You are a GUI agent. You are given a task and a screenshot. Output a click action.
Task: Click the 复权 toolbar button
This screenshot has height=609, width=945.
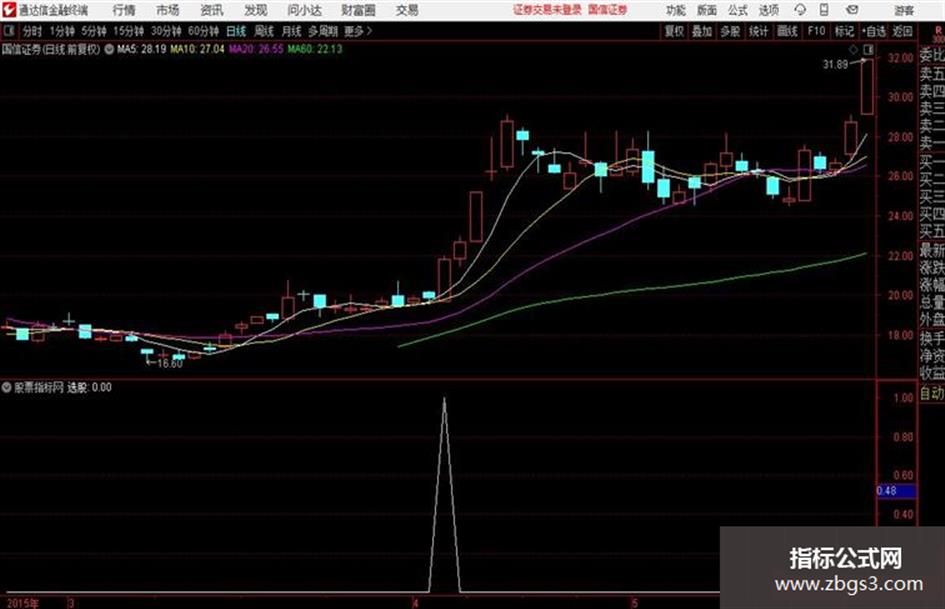pos(674,31)
